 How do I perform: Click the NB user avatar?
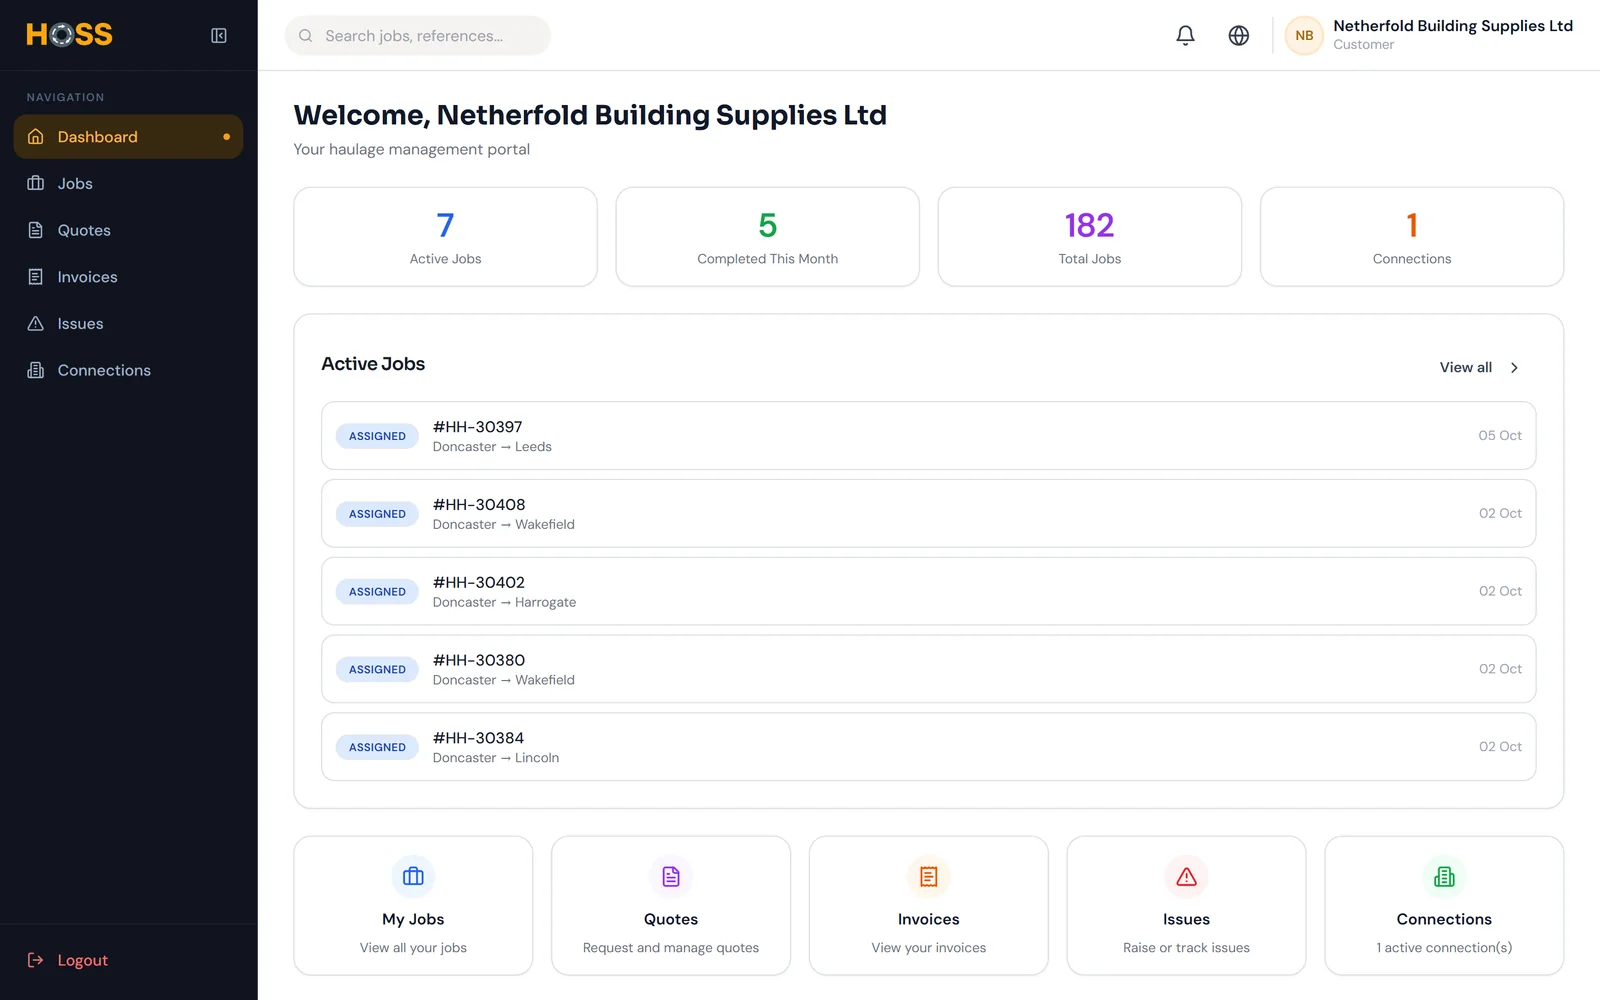click(x=1304, y=36)
